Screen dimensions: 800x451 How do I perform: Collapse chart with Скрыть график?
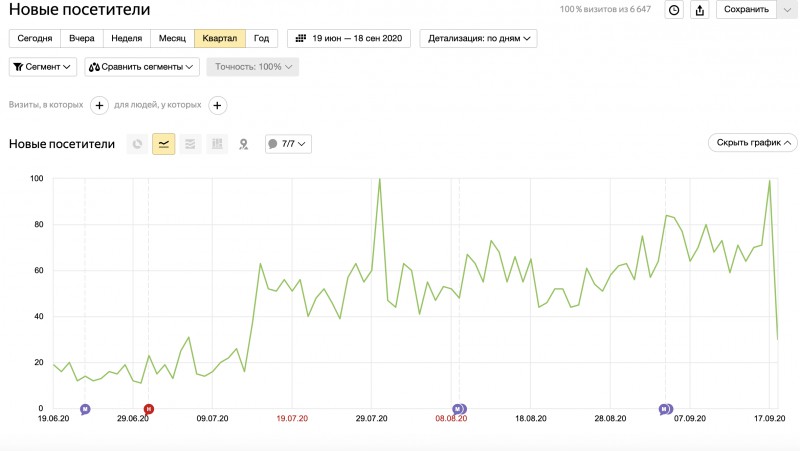tap(752, 143)
